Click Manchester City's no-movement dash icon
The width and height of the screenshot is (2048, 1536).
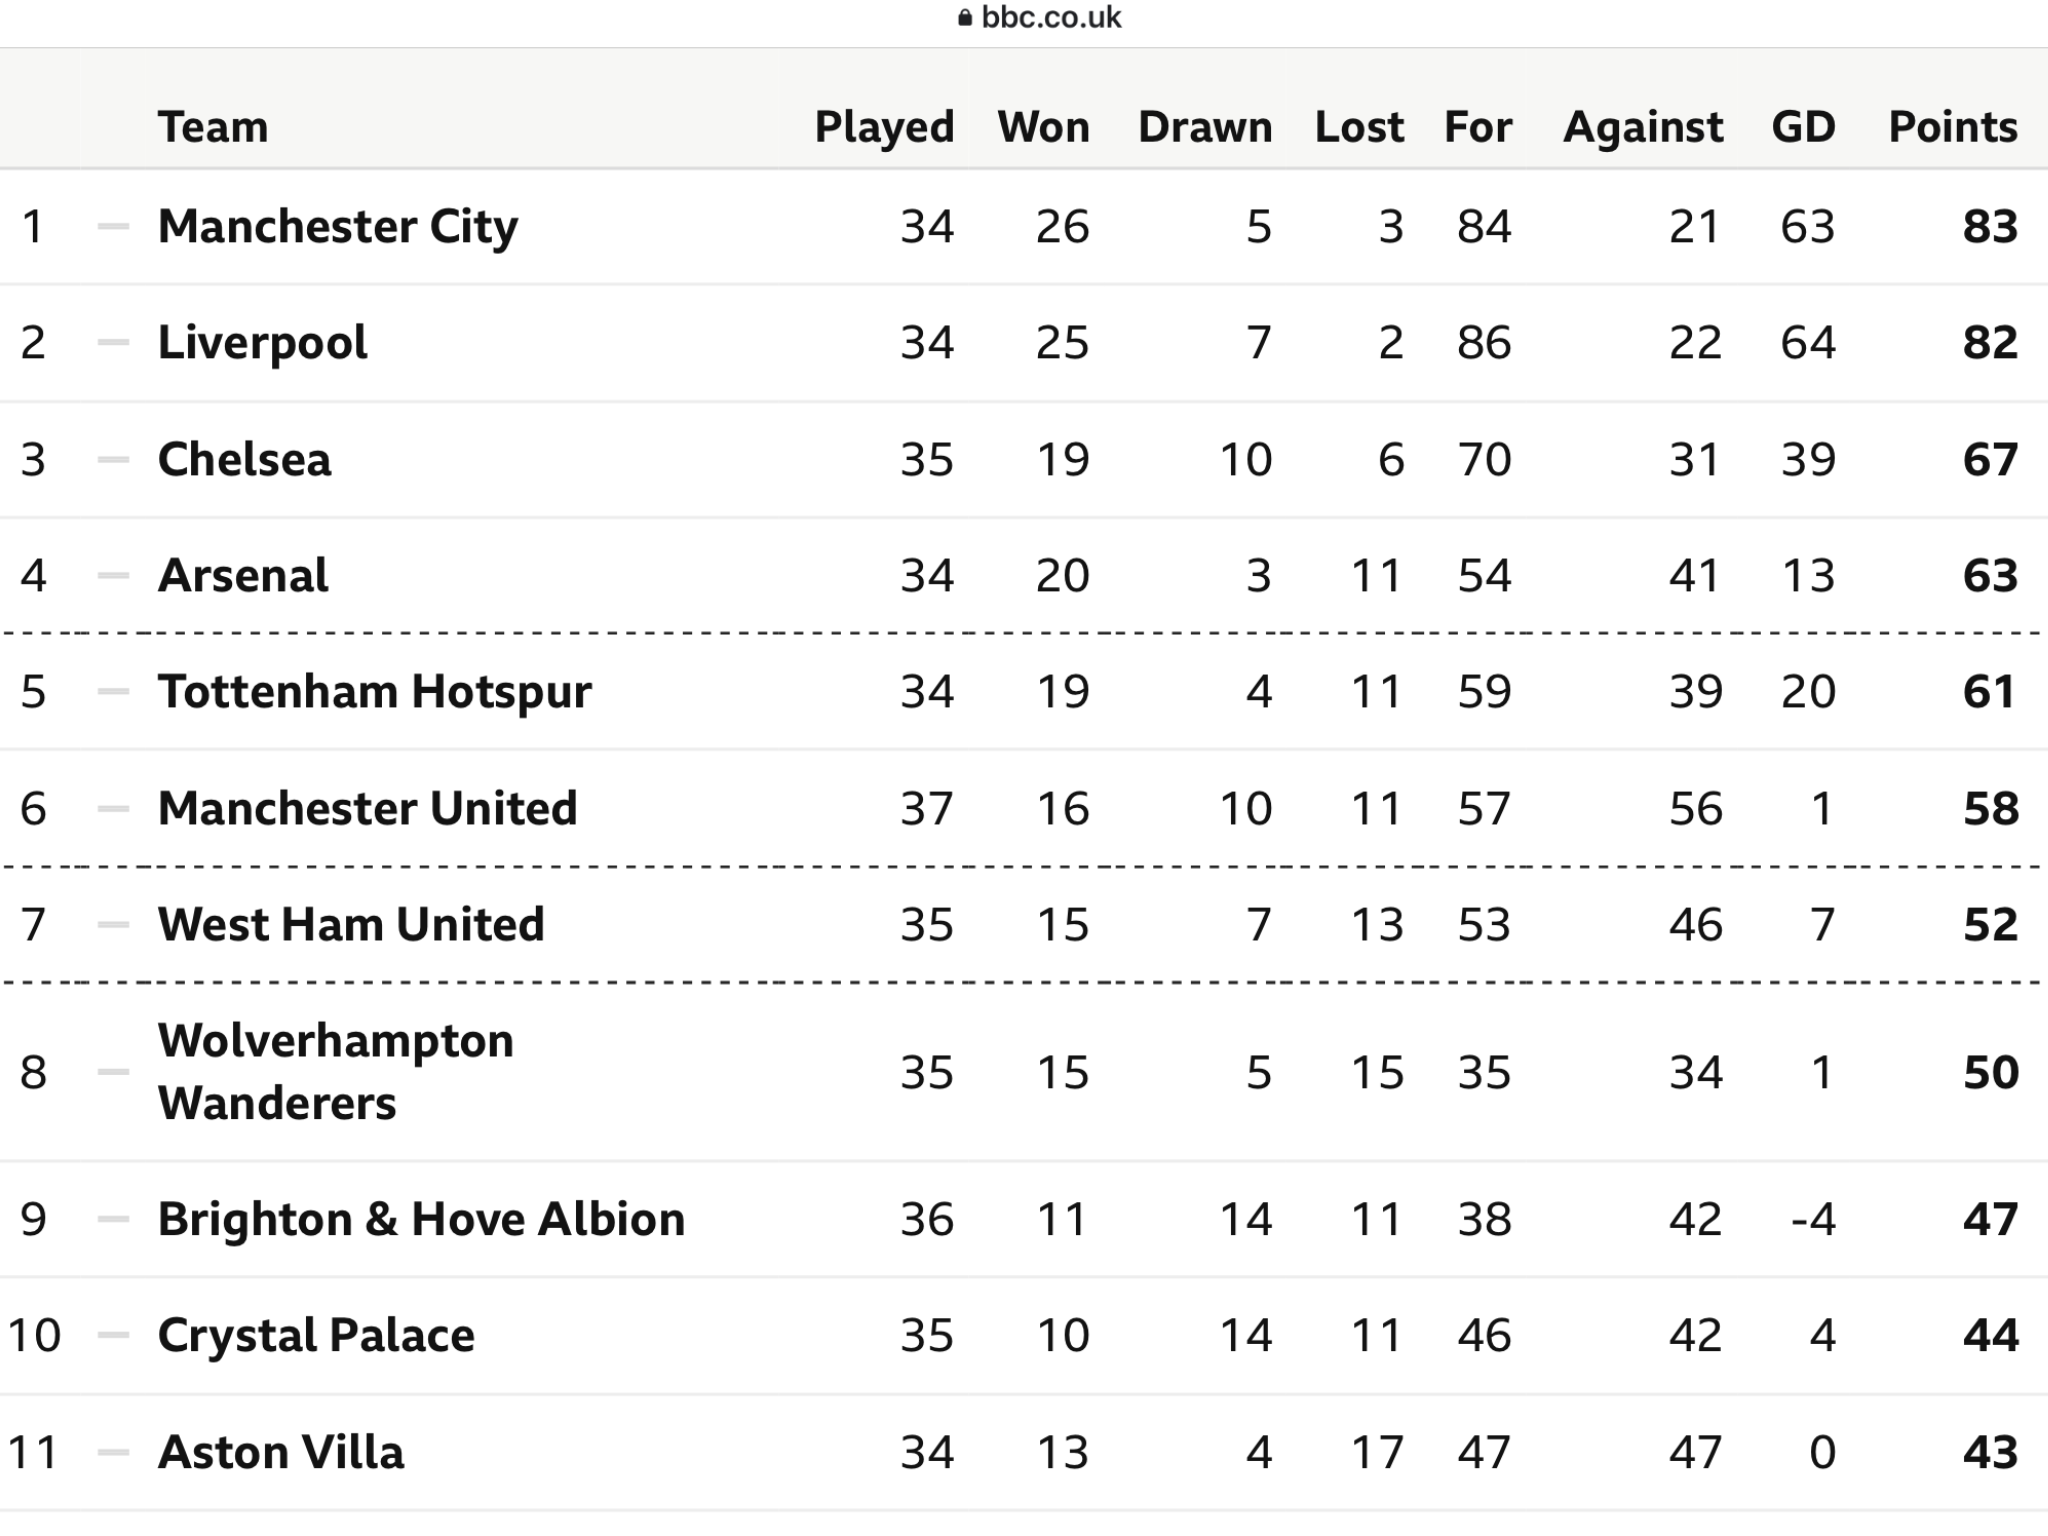point(113,227)
